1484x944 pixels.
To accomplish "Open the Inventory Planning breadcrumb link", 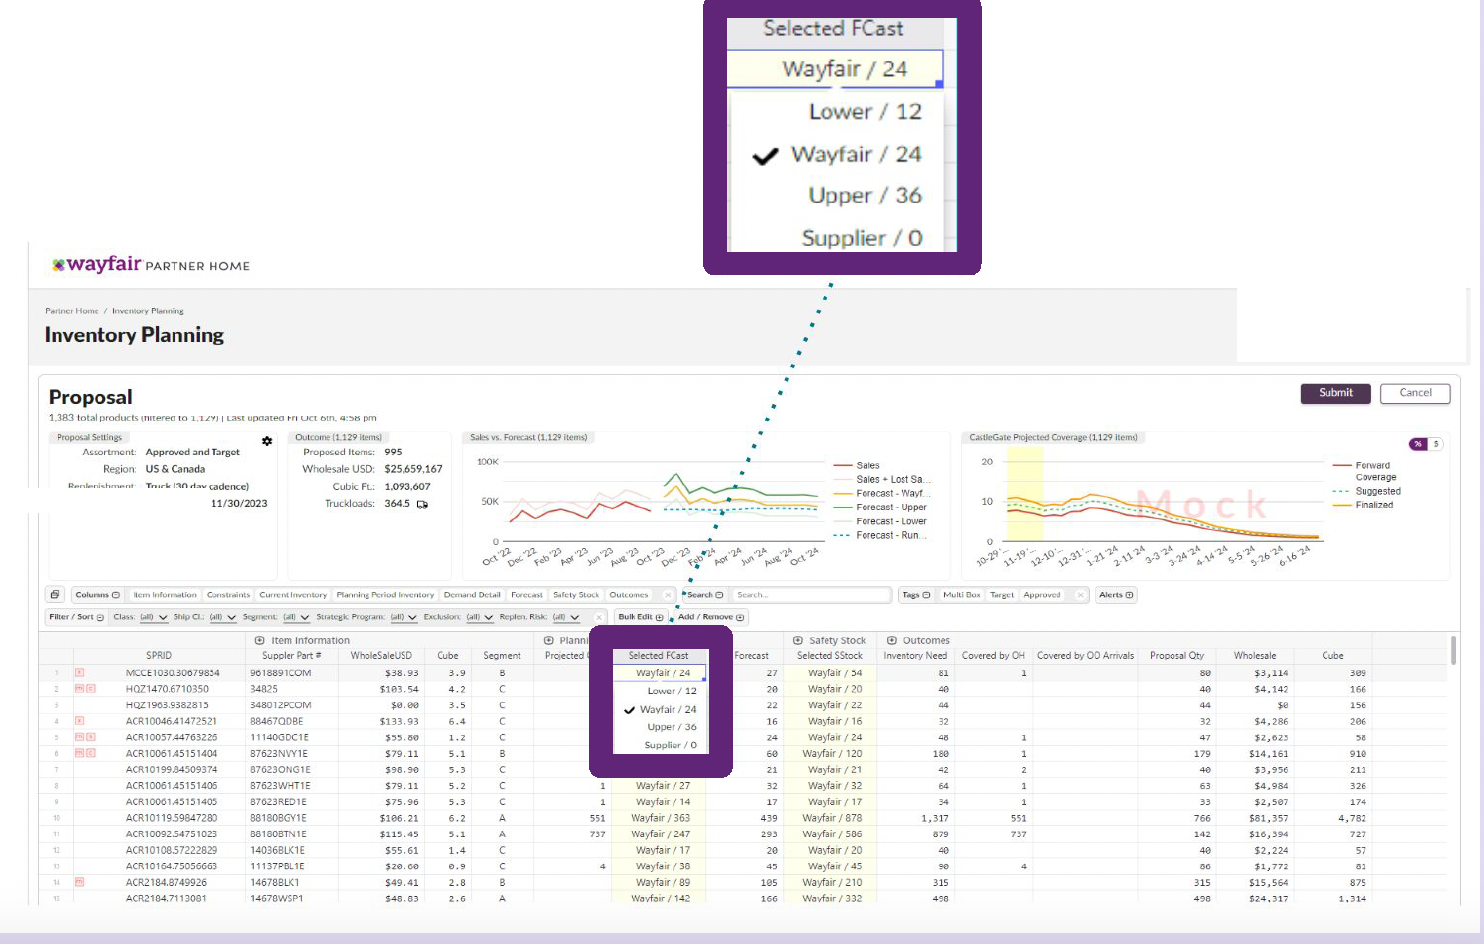I will [148, 311].
